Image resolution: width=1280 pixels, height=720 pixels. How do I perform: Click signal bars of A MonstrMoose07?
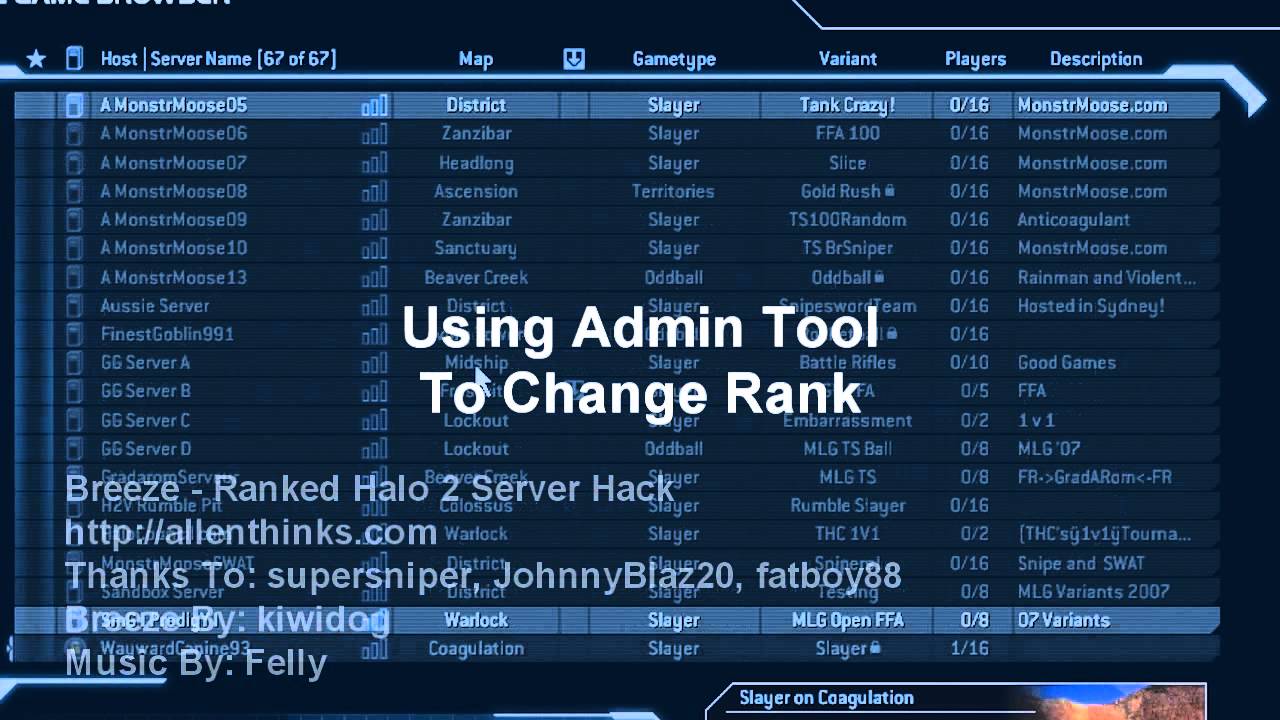tap(374, 163)
